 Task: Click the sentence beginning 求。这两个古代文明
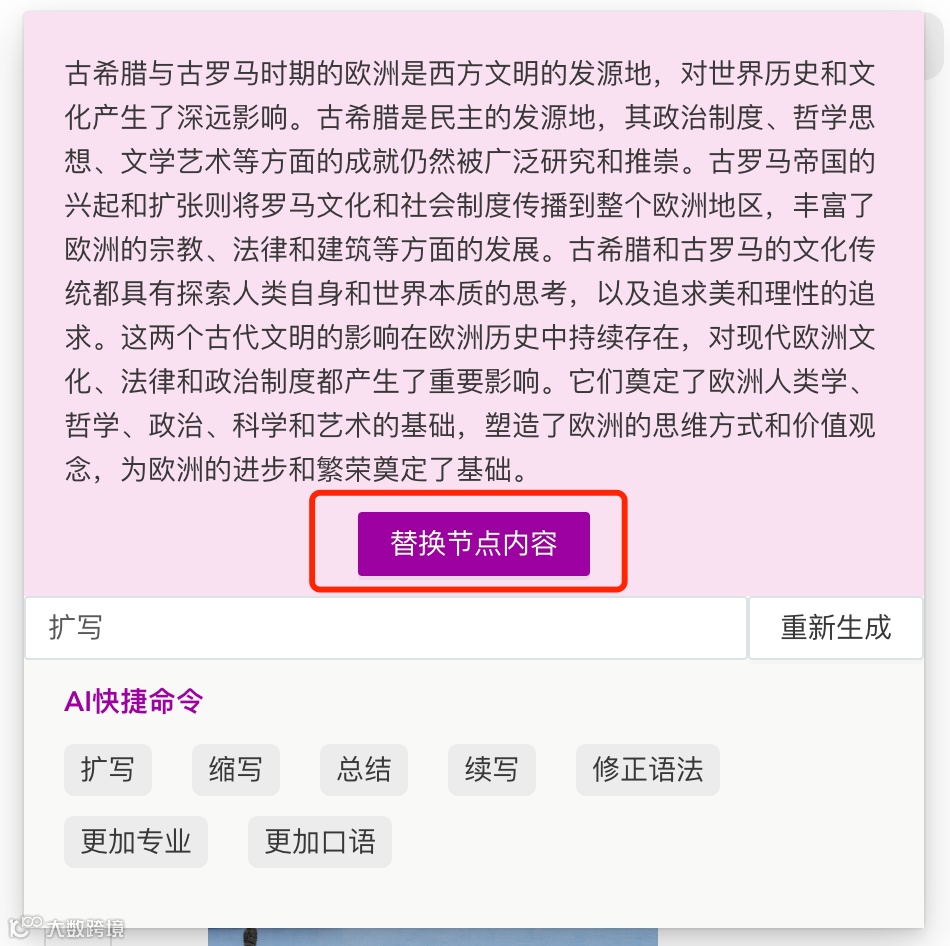[470, 338]
